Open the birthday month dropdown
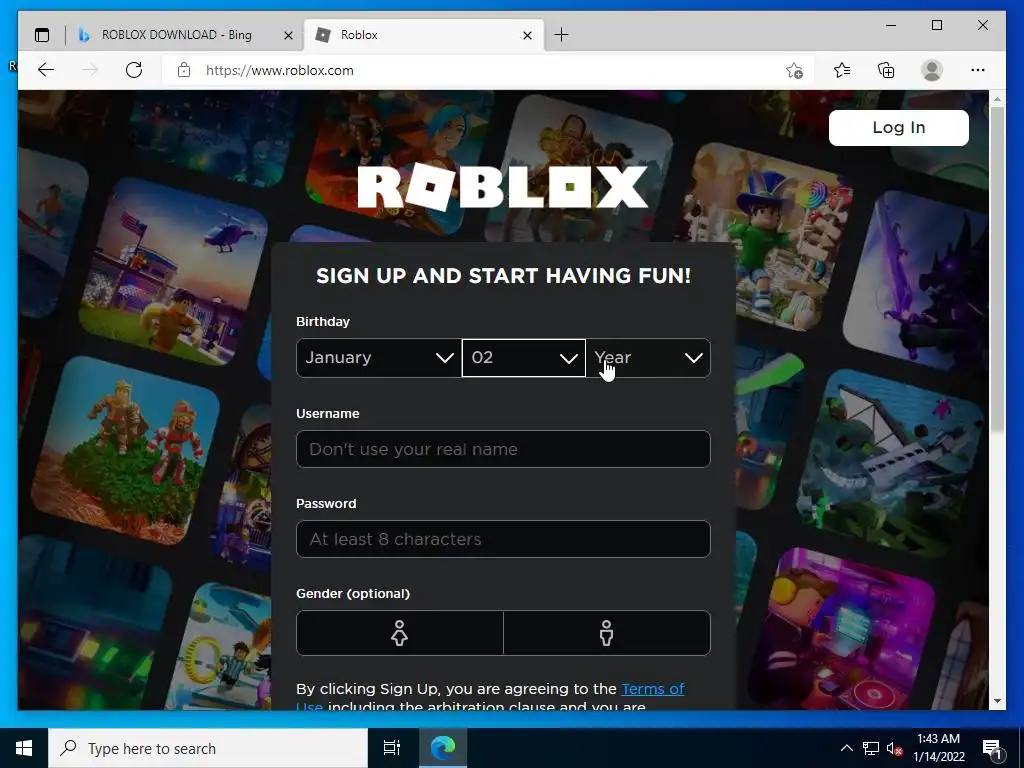The width and height of the screenshot is (1024, 768). click(379, 358)
